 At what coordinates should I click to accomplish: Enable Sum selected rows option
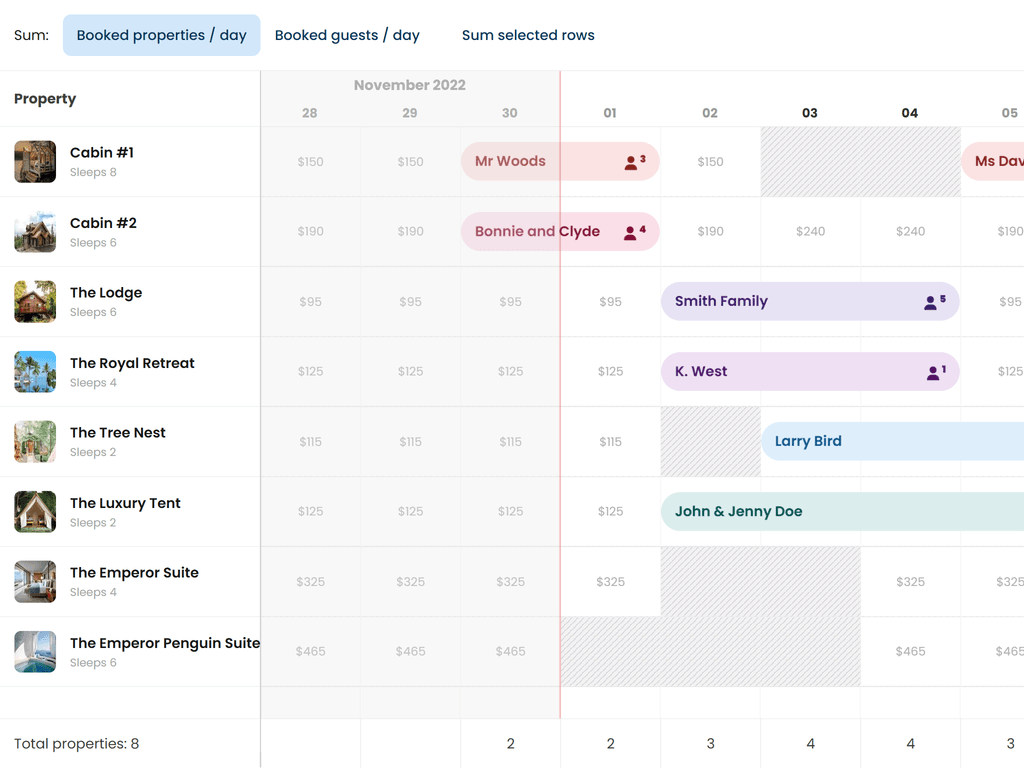528,35
